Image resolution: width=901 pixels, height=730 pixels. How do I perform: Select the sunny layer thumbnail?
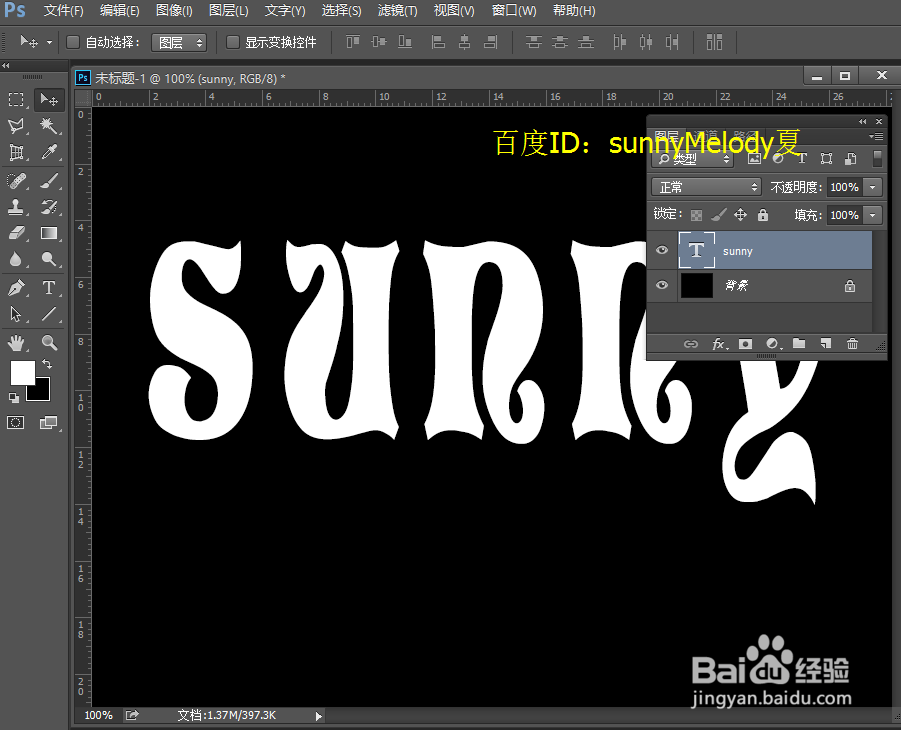[x=696, y=250]
